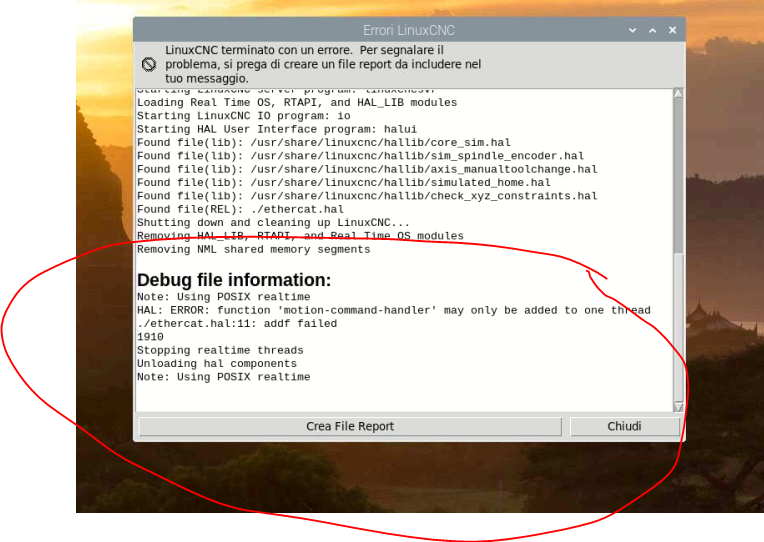The image size is (764, 542).
Task: Click the line listing axis_manualtoolchange.hal
Action: coord(367,169)
